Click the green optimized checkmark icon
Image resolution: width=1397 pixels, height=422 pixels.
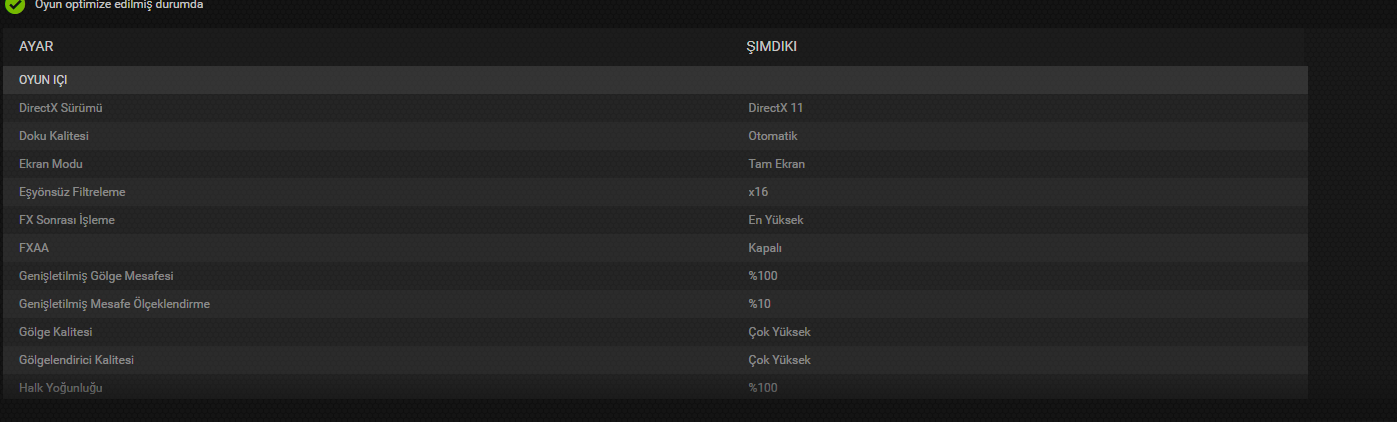(x=15, y=6)
